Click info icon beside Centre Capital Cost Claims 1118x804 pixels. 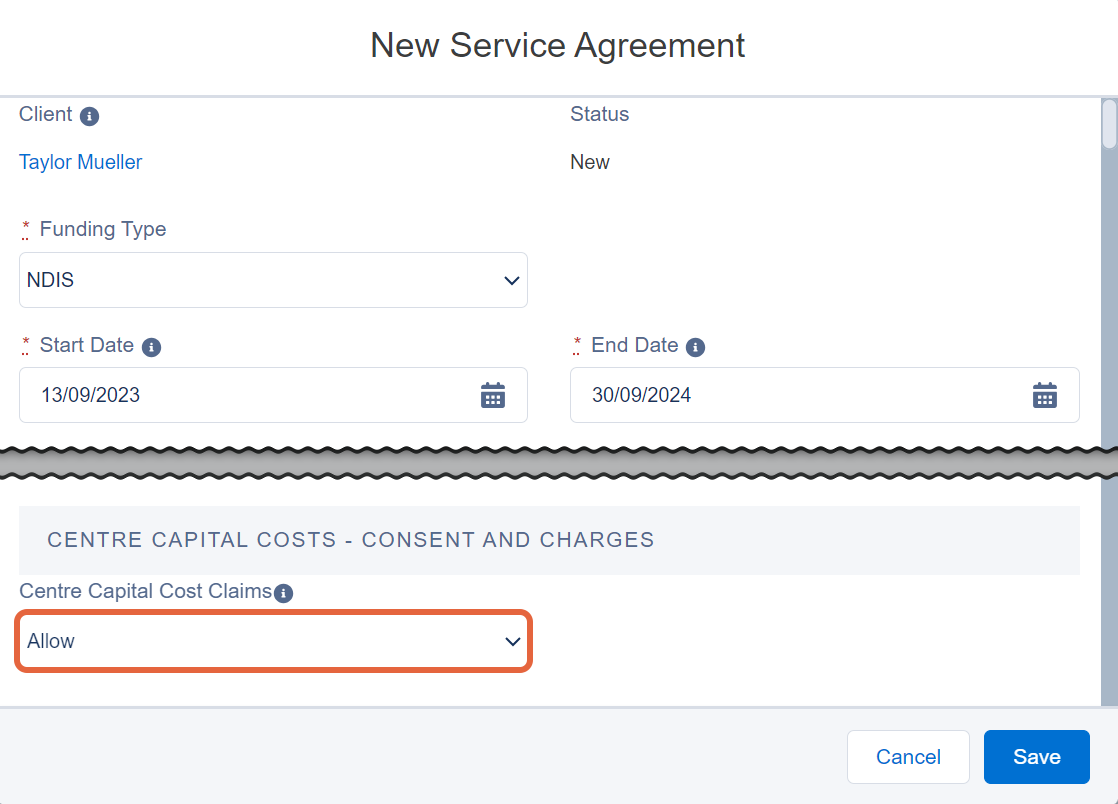[284, 593]
